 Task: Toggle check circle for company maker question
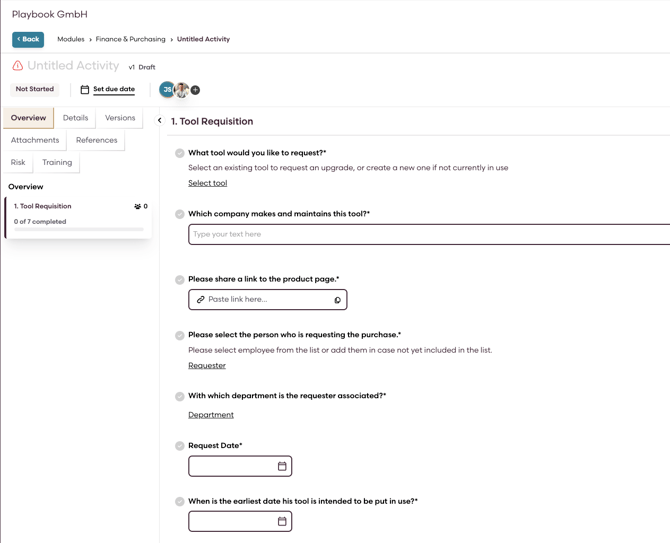coord(180,214)
